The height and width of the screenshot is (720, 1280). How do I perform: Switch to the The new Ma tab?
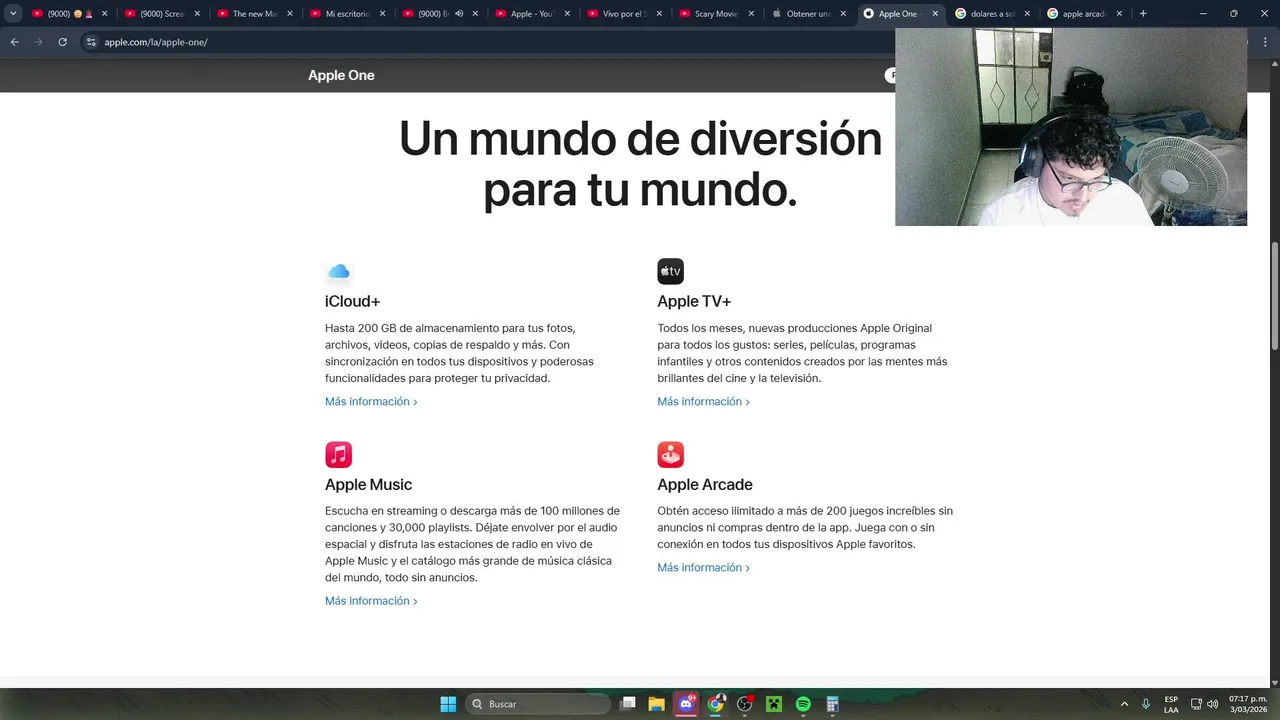(254, 14)
